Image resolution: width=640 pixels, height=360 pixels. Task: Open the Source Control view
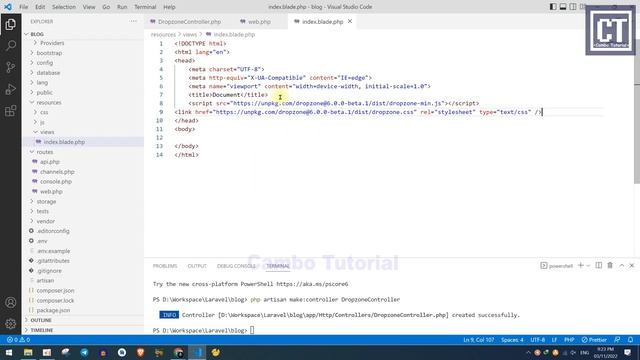click(11, 67)
